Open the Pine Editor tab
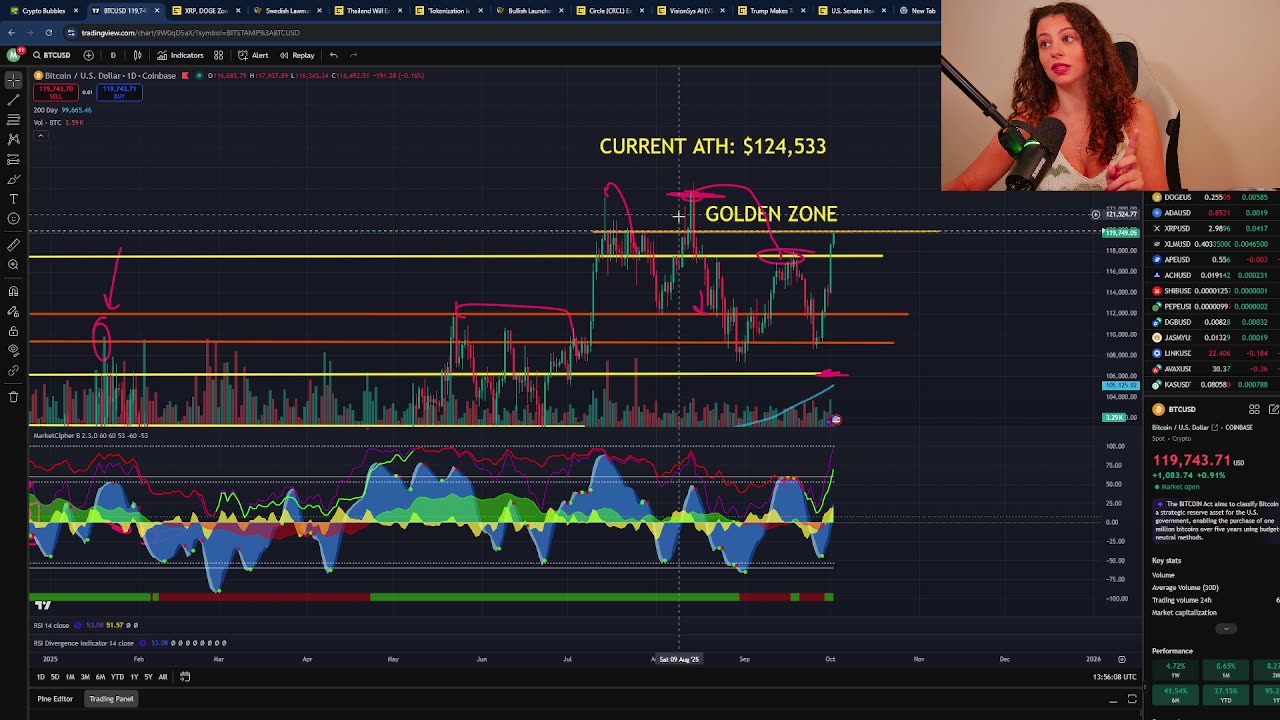1280x720 pixels. 55,699
